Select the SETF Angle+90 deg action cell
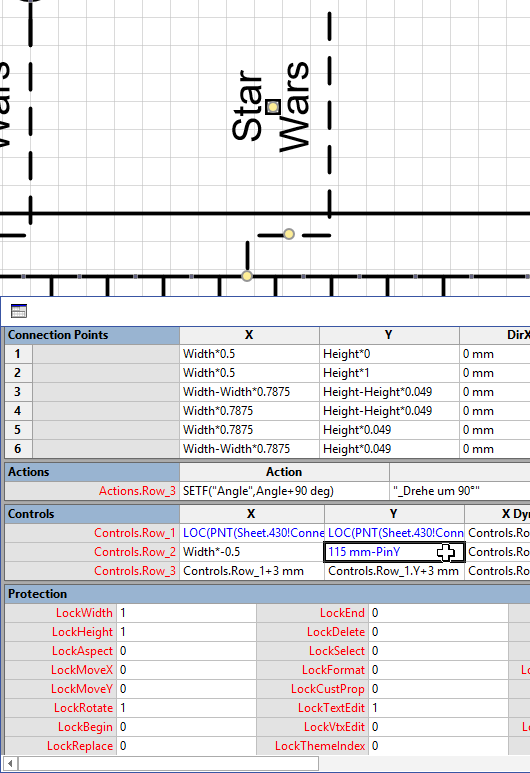 tap(284, 491)
